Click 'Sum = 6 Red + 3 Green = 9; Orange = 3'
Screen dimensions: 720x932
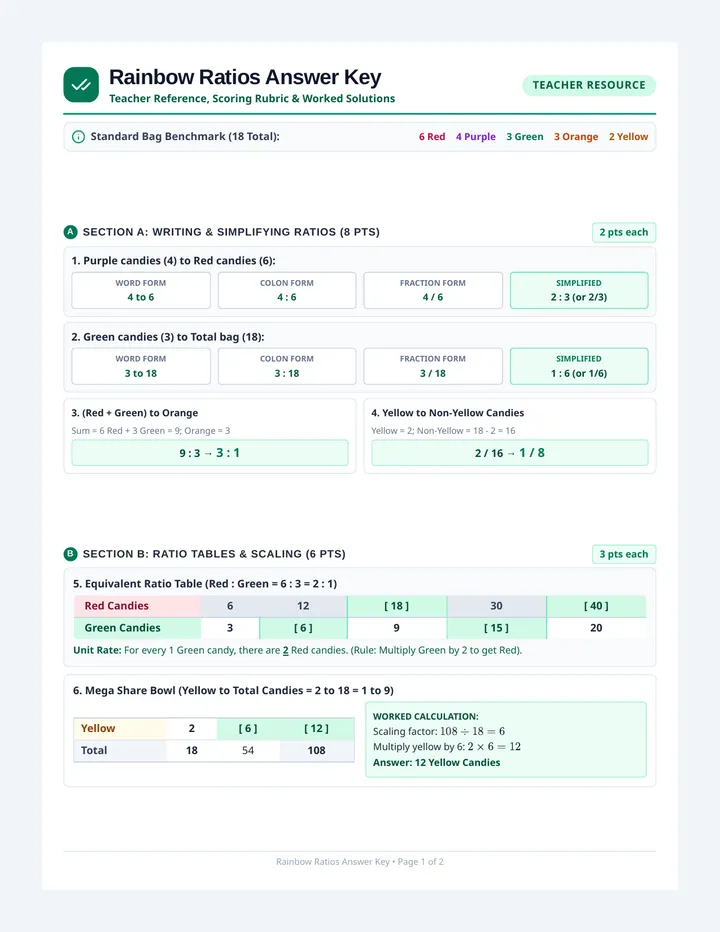tap(151, 431)
